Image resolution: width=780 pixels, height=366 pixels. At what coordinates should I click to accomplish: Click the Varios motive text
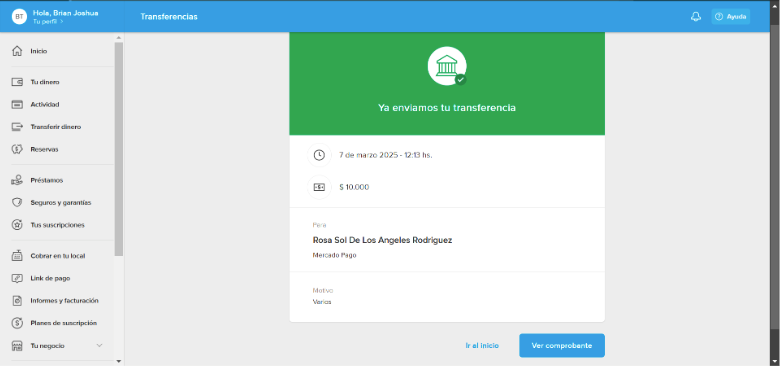tap(322, 301)
